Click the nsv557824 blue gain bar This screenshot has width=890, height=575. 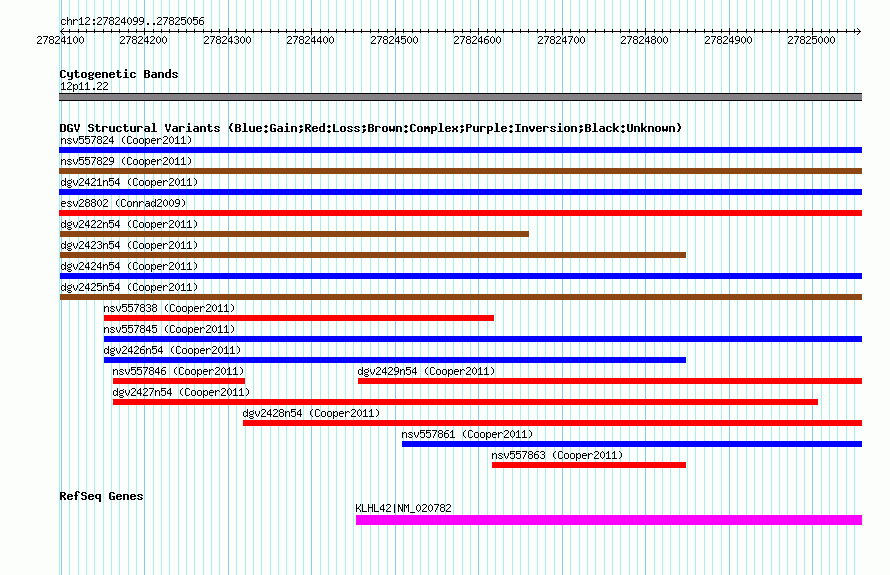pyautogui.click(x=460, y=150)
